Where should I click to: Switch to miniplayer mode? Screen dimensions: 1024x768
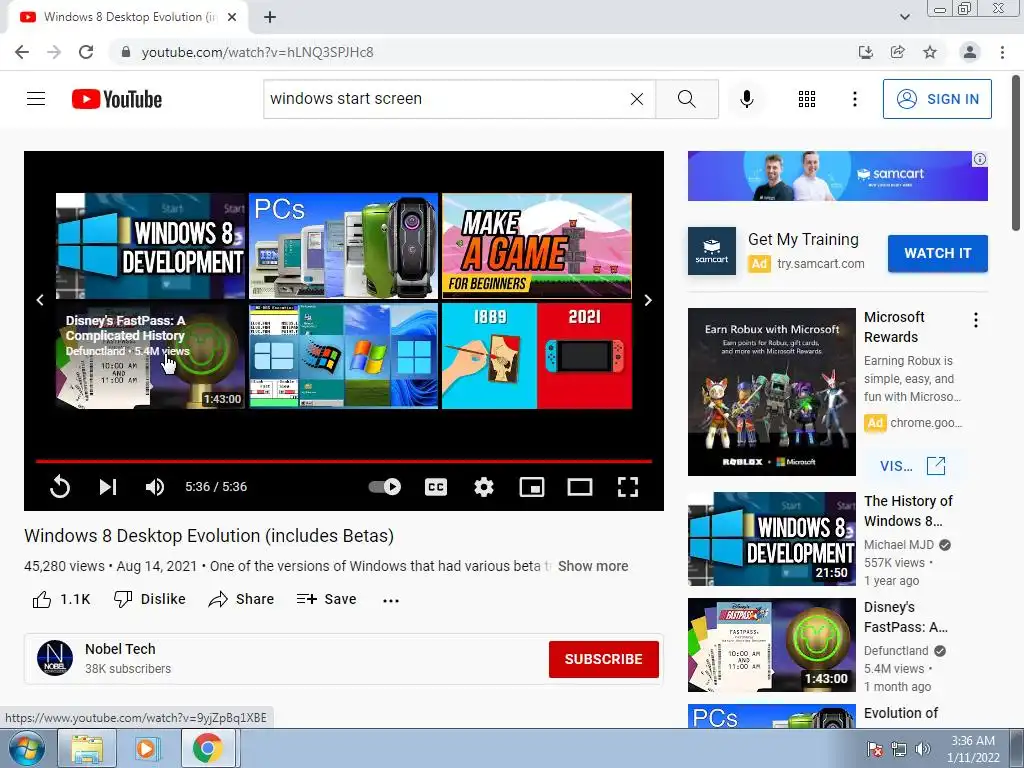pos(532,487)
